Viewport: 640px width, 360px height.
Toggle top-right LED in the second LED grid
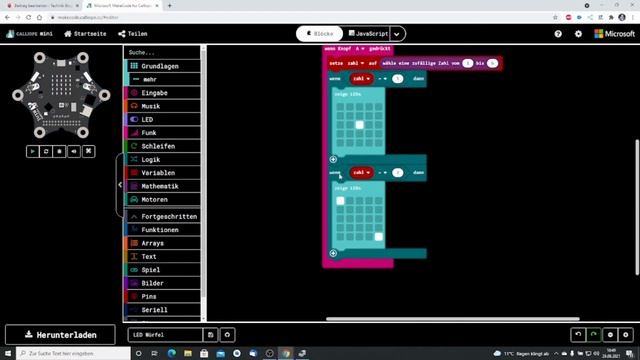tap(379, 200)
